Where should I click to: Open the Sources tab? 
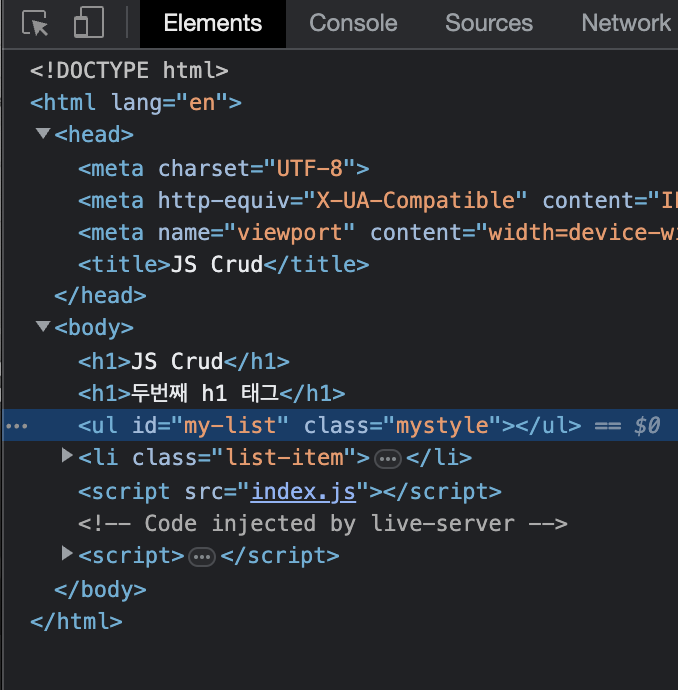489,23
